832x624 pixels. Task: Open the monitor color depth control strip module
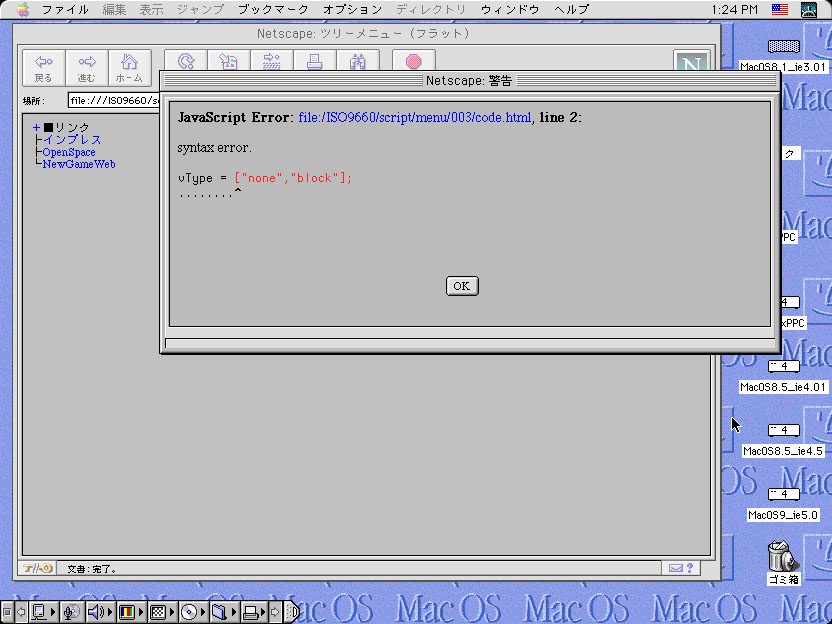(131, 612)
